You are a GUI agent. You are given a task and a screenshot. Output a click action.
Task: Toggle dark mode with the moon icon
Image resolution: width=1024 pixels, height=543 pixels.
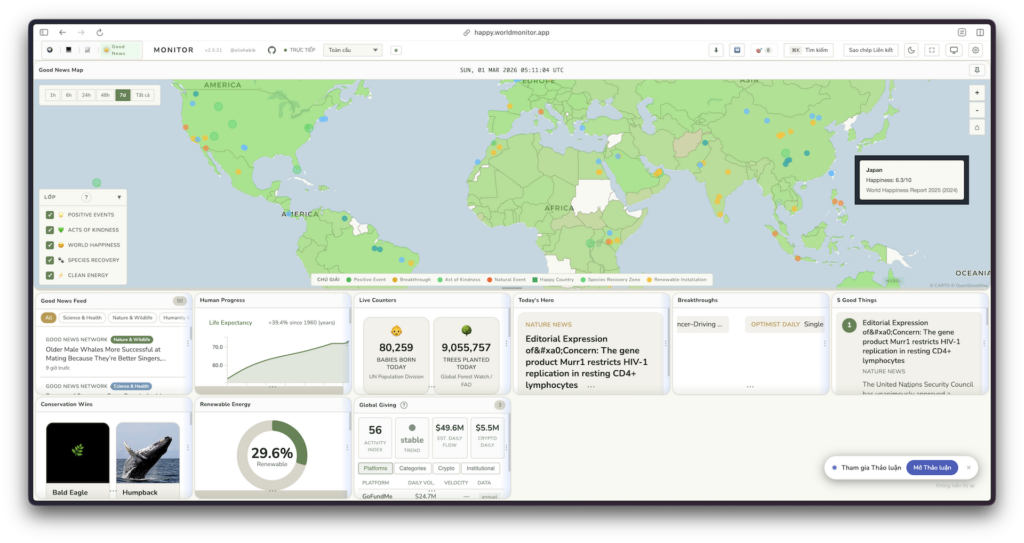click(x=911, y=50)
